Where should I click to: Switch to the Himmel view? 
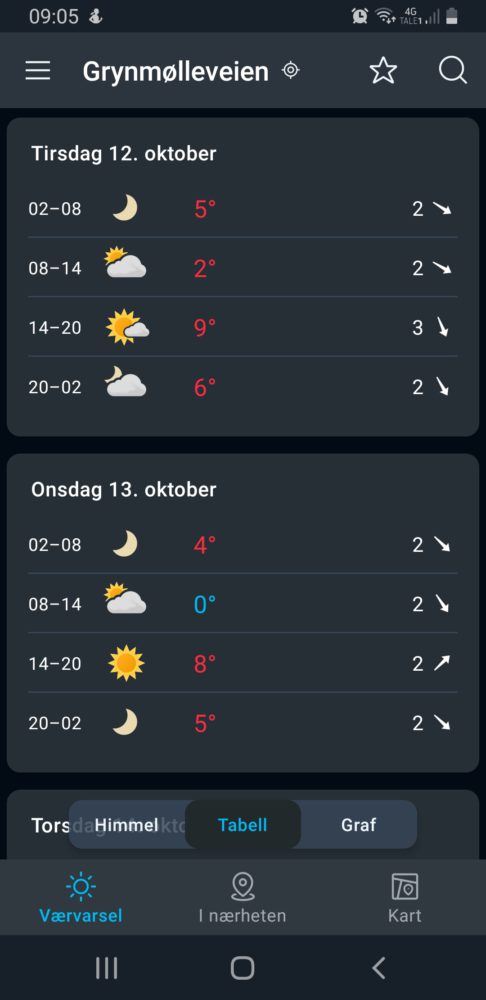[x=126, y=825]
